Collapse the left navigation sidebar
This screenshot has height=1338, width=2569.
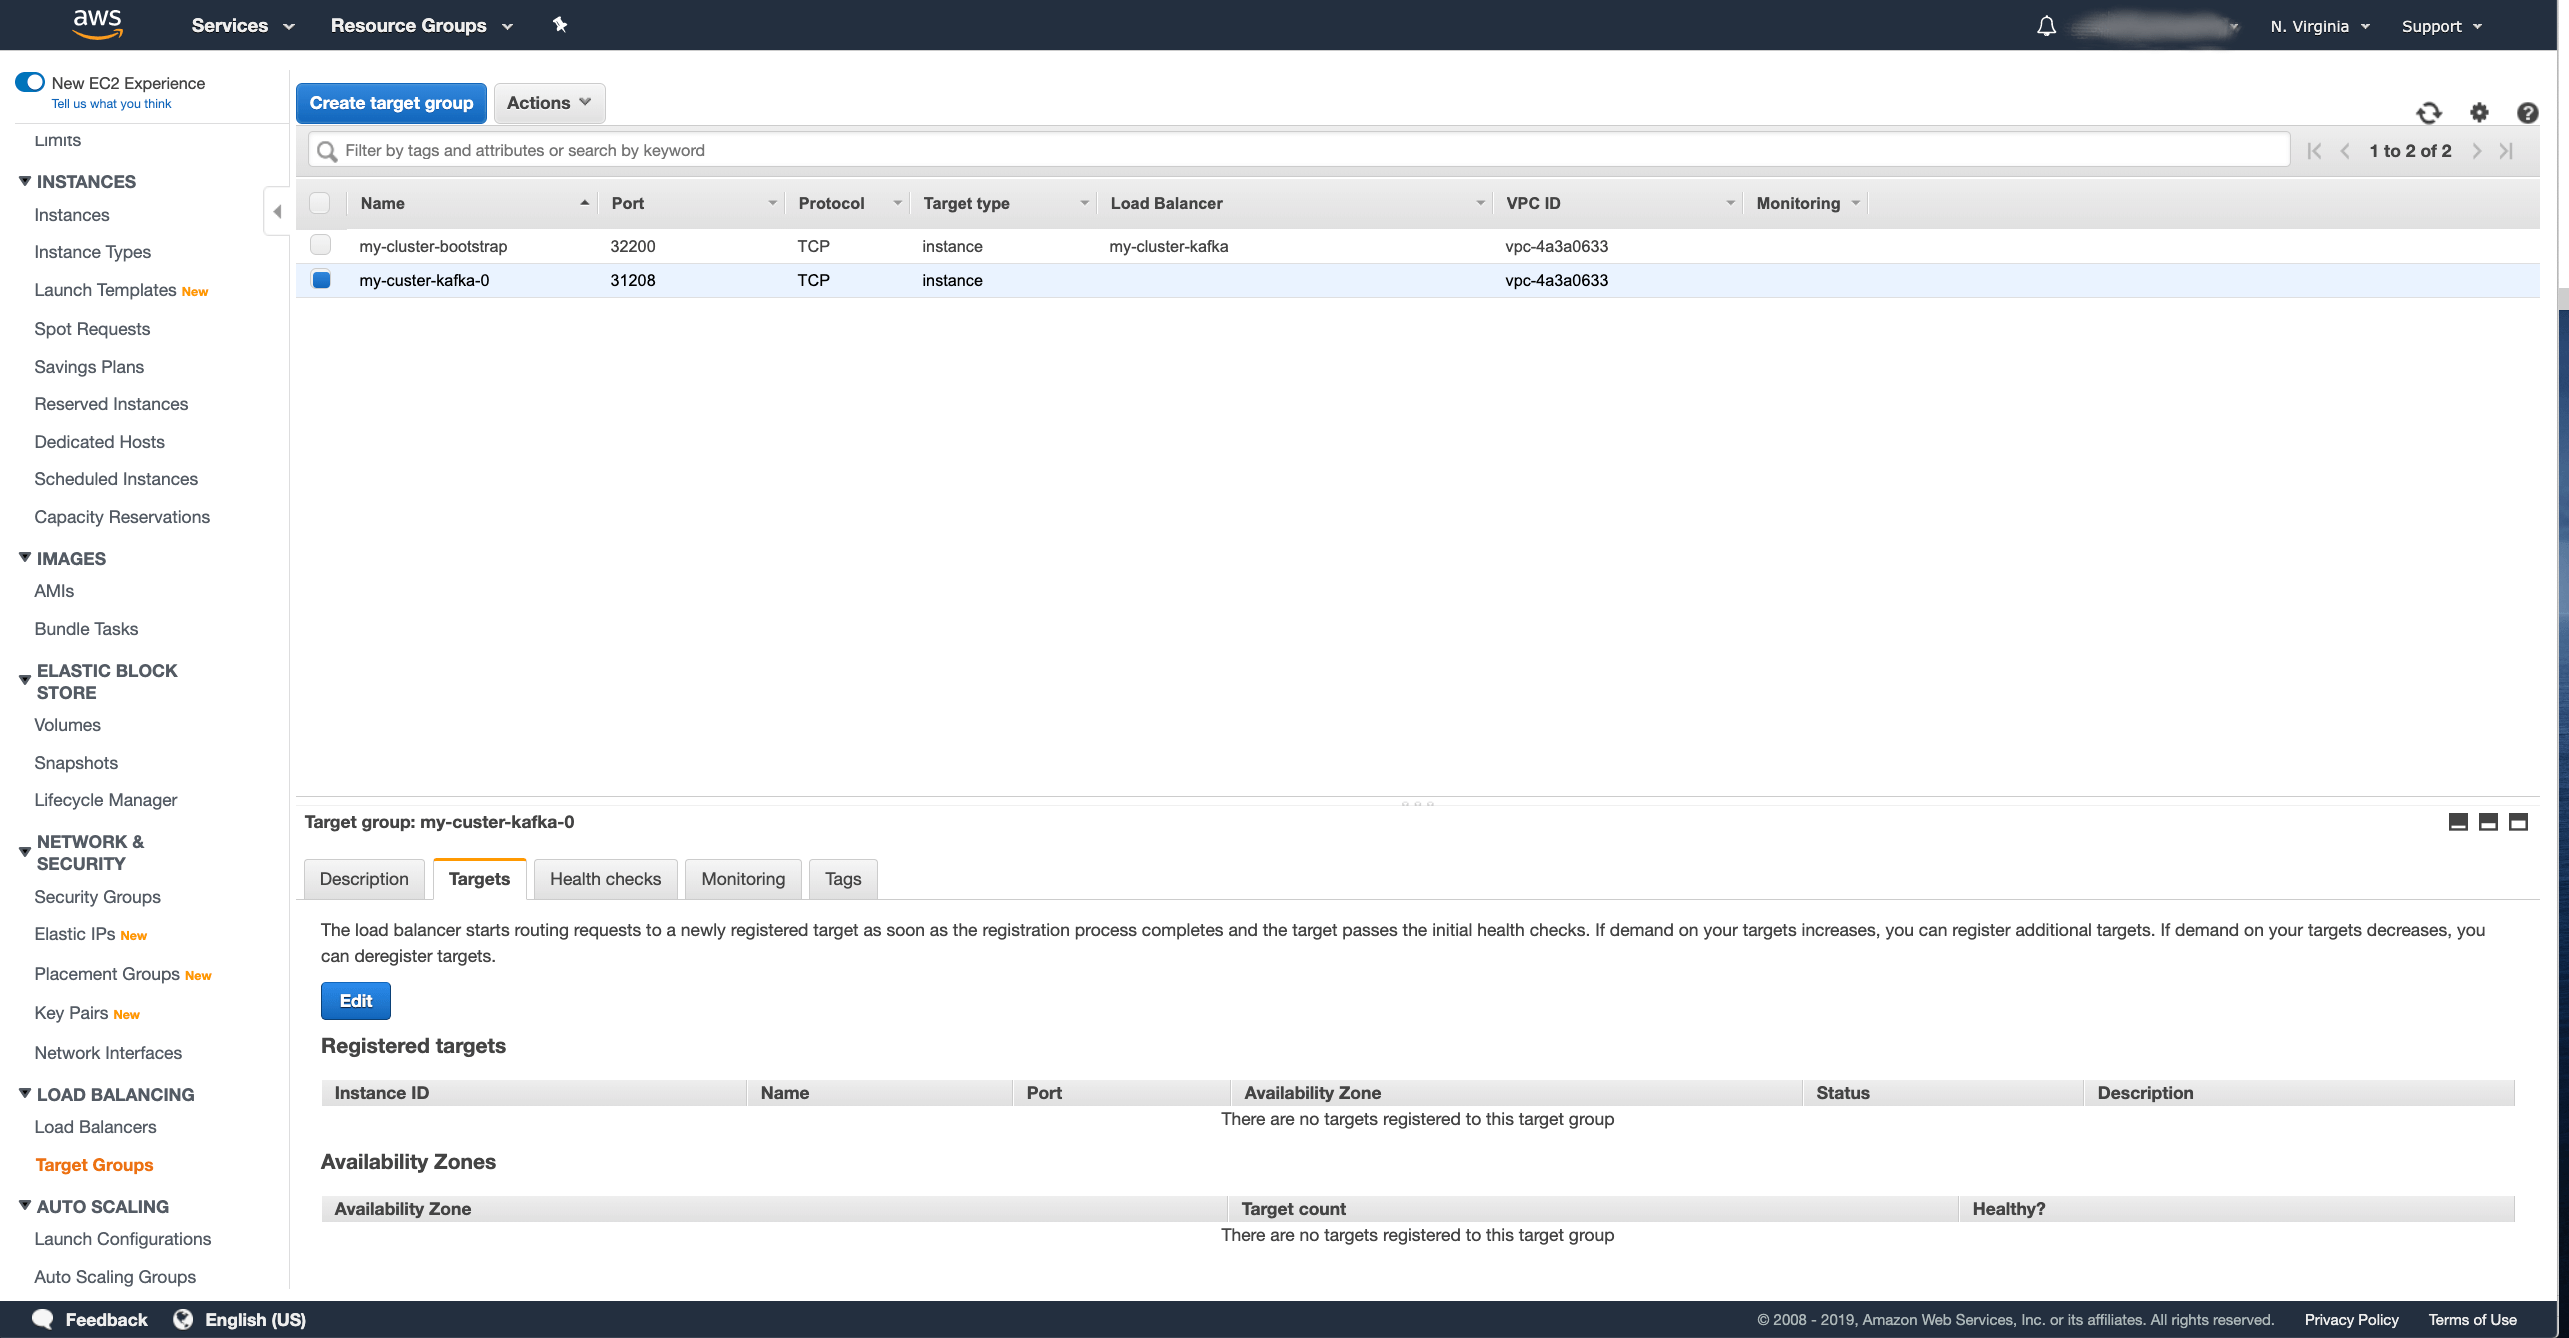[277, 212]
